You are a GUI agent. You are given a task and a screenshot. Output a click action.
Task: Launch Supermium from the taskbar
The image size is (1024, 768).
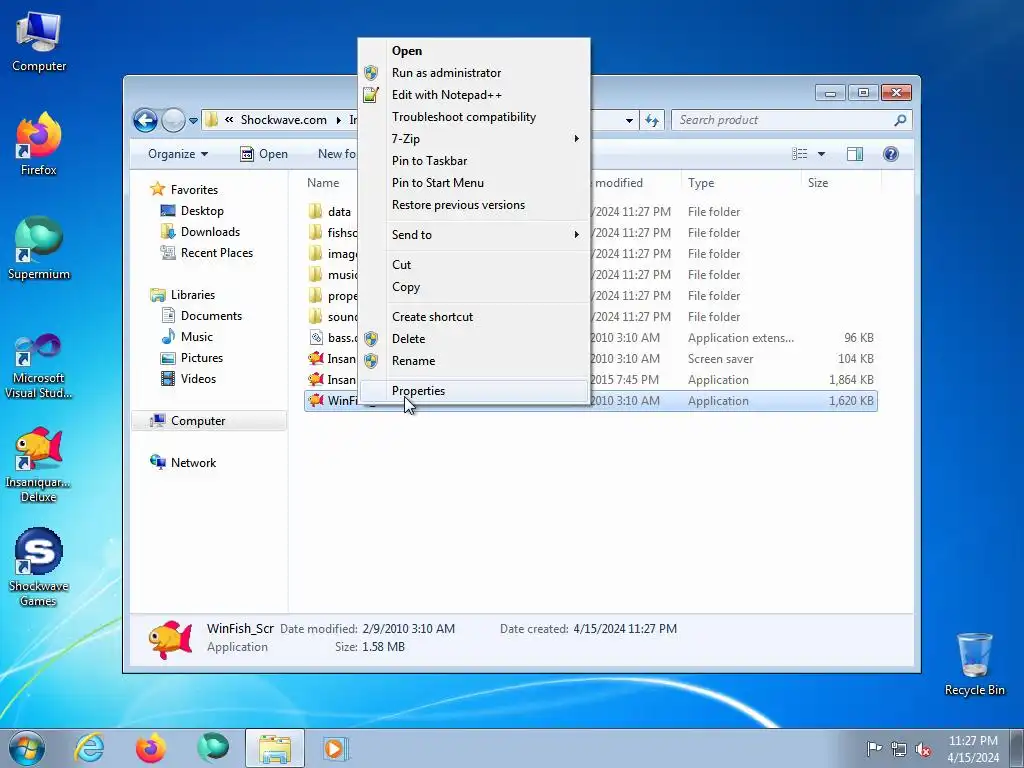(x=213, y=748)
